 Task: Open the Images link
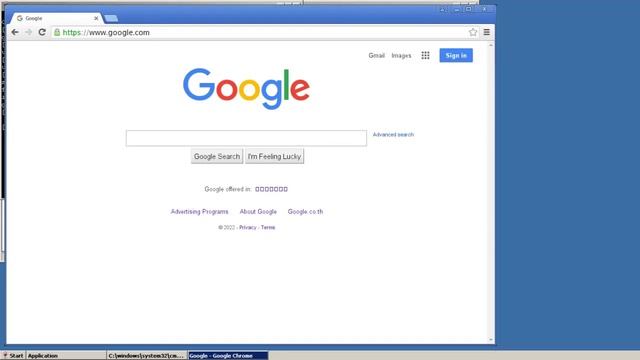[401, 56]
